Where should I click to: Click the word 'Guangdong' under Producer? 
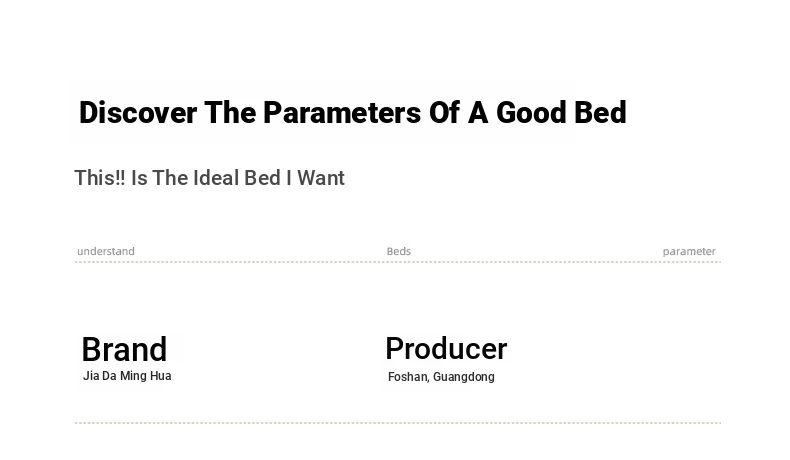pos(464,377)
